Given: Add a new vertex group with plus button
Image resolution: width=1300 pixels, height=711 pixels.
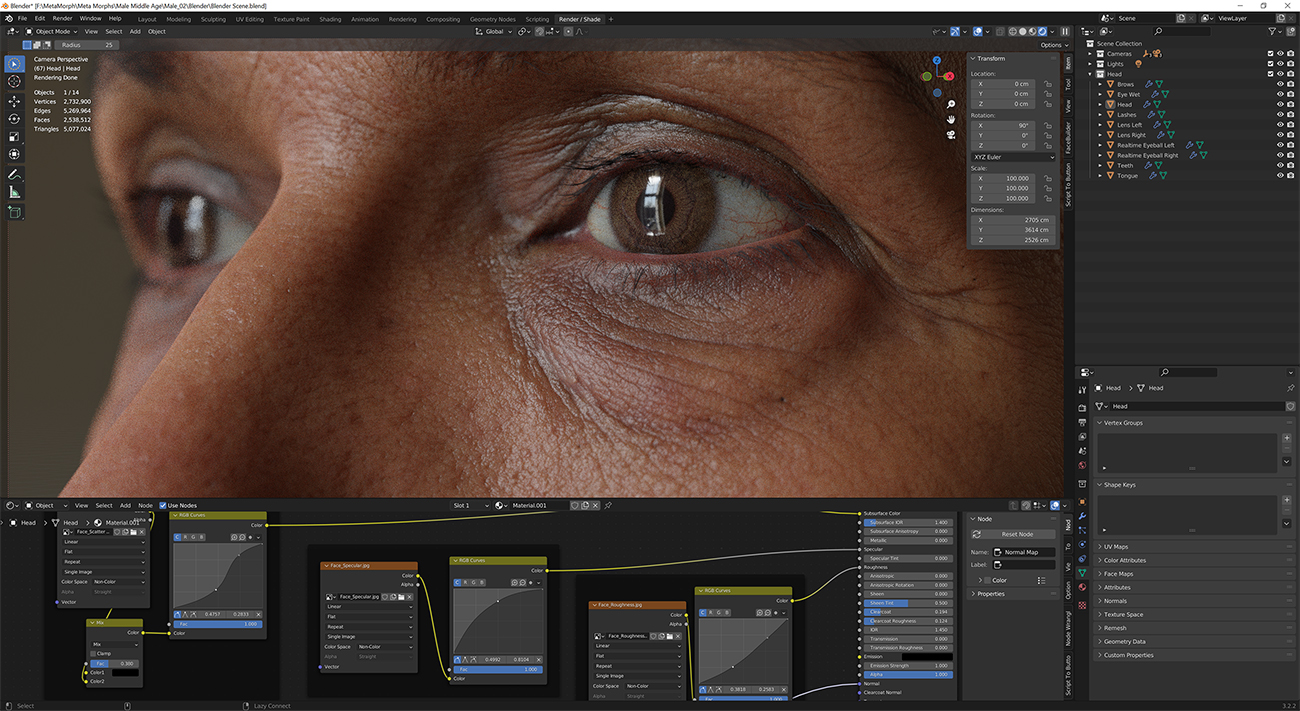Looking at the screenshot, I should (1287, 438).
